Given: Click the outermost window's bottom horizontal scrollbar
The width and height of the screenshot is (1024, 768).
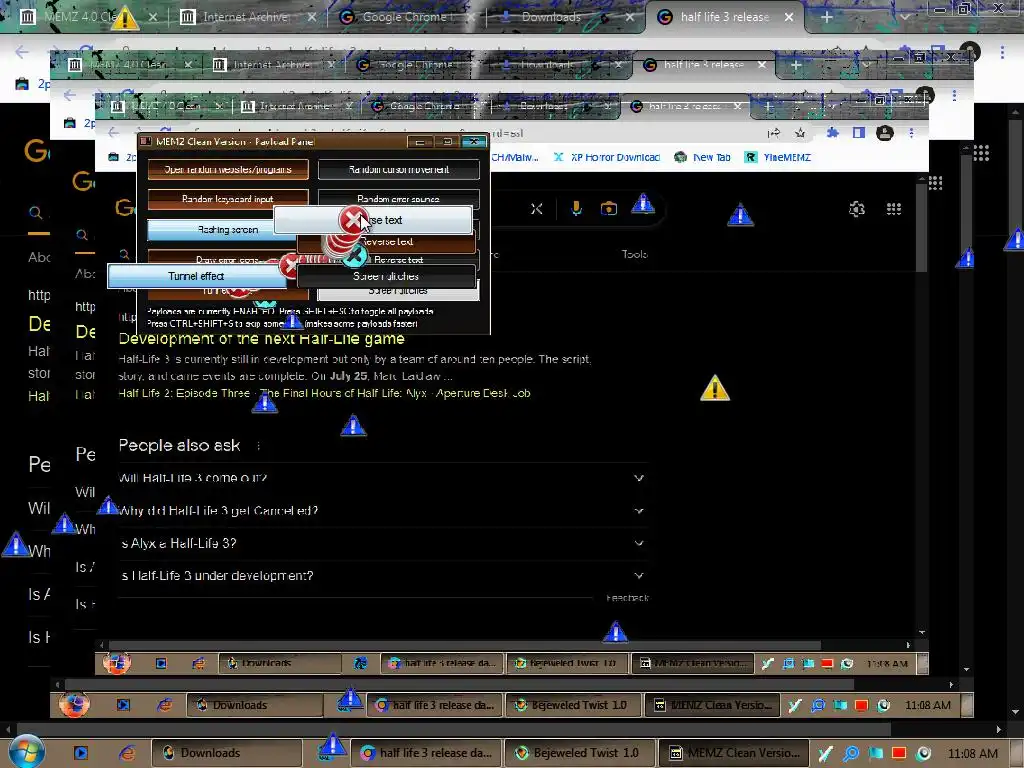Looking at the screenshot, I should 454,729.
